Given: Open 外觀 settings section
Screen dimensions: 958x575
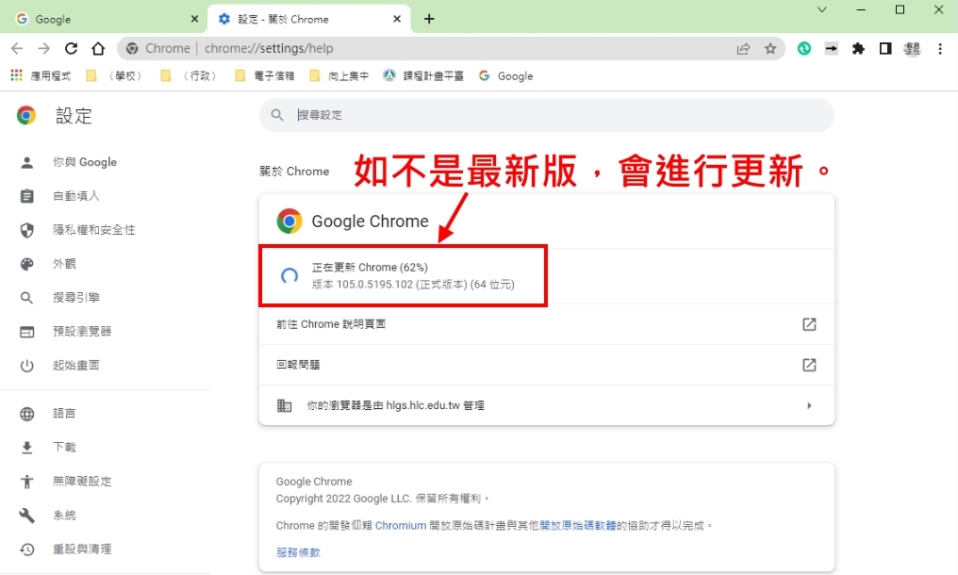Looking at the screenshot, I should tap(64, 264).
